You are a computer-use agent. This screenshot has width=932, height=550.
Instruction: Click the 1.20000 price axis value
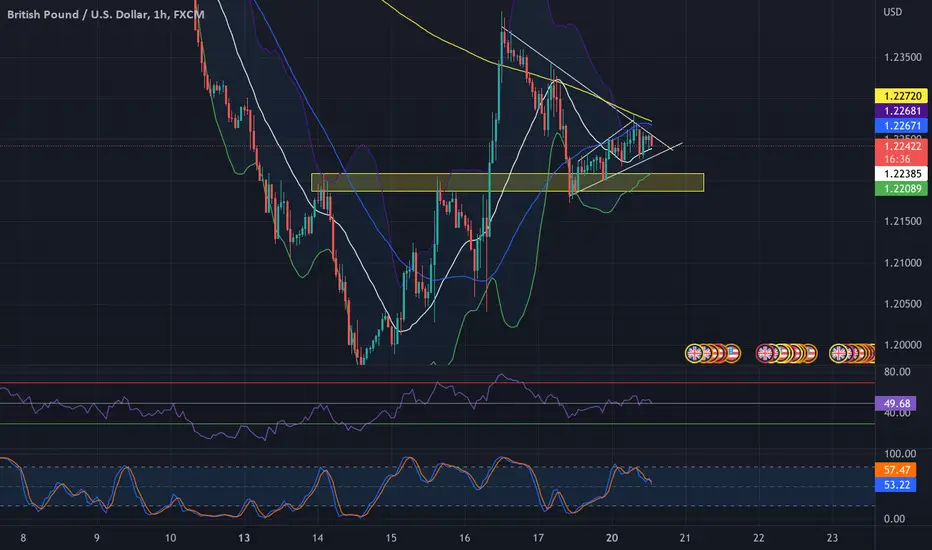coord(902,345)
